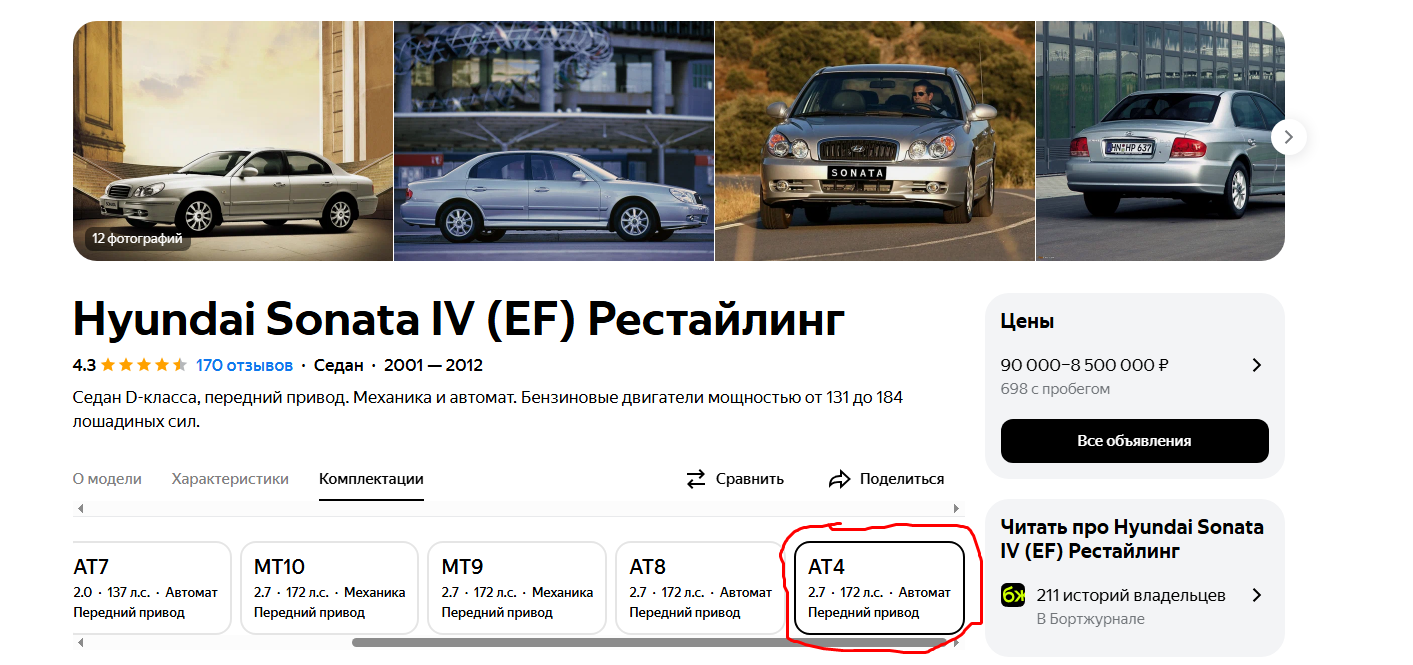Click the Читать про Hyundai Sonata heading

click(1132, 539)
